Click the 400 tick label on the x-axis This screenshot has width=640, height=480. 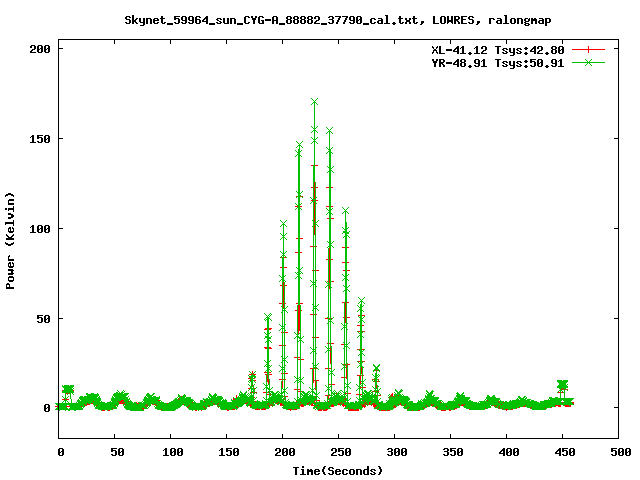coord(506,453)
